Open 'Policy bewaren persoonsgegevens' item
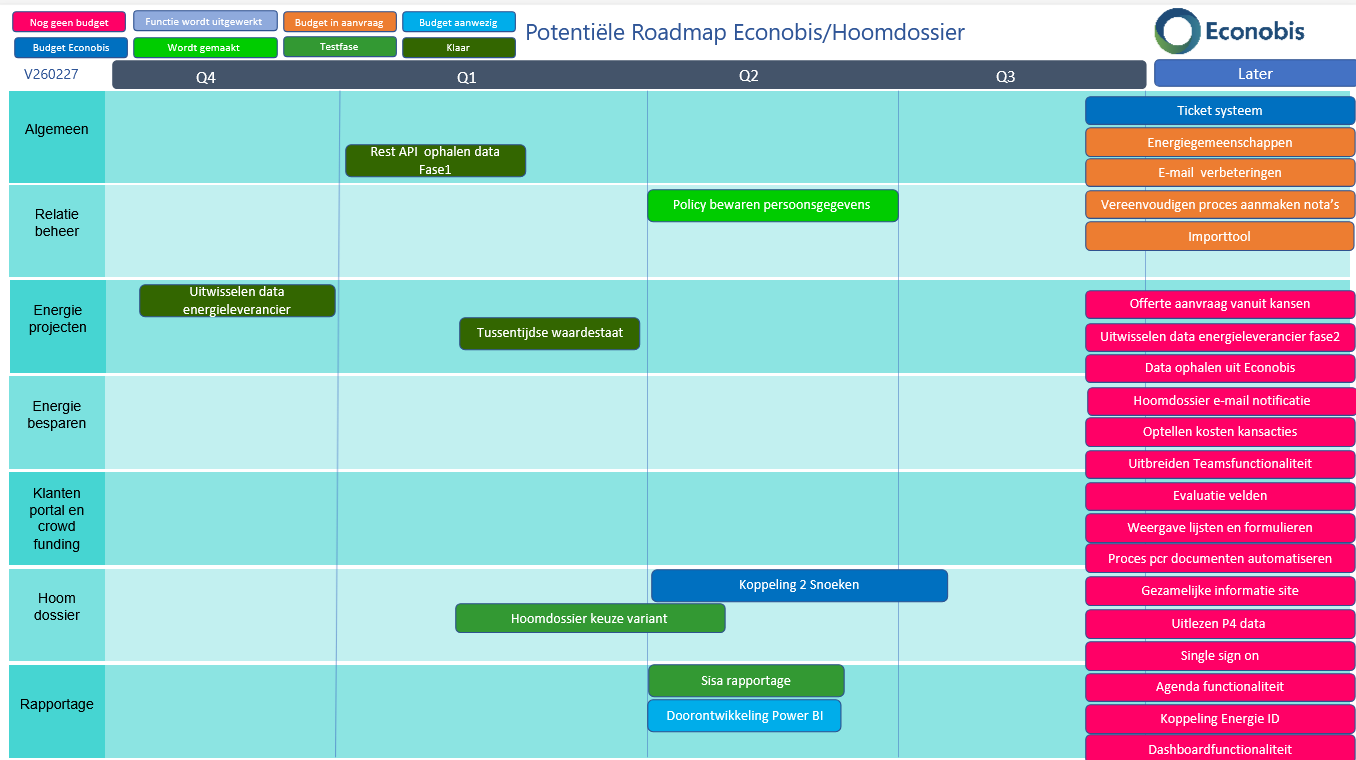 pos(773,205)
